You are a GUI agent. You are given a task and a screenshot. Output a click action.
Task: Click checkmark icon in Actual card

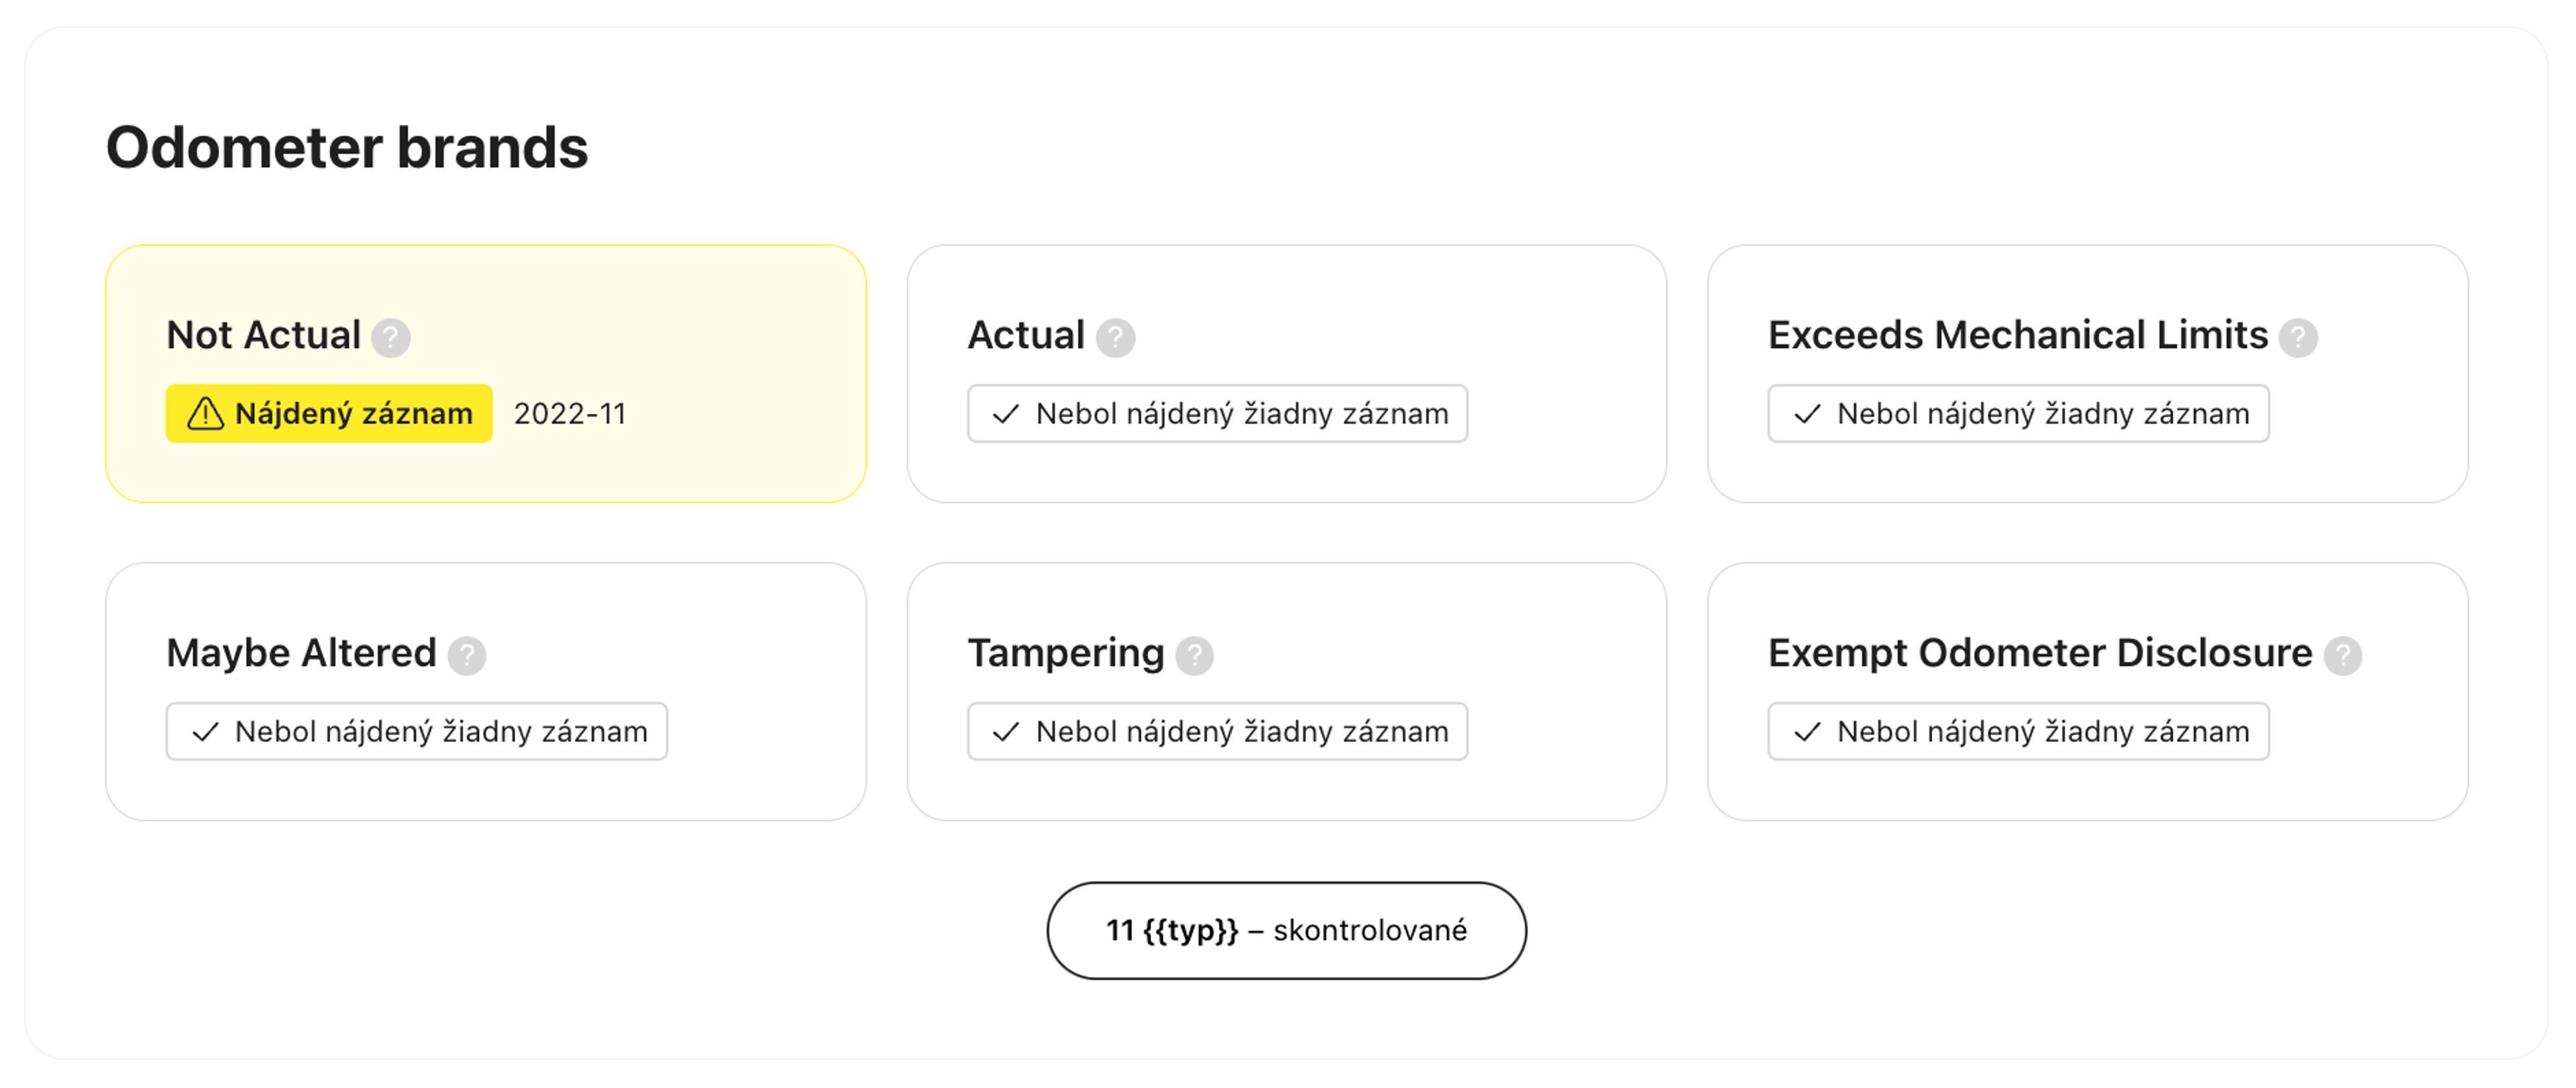tap(1005, 414)
